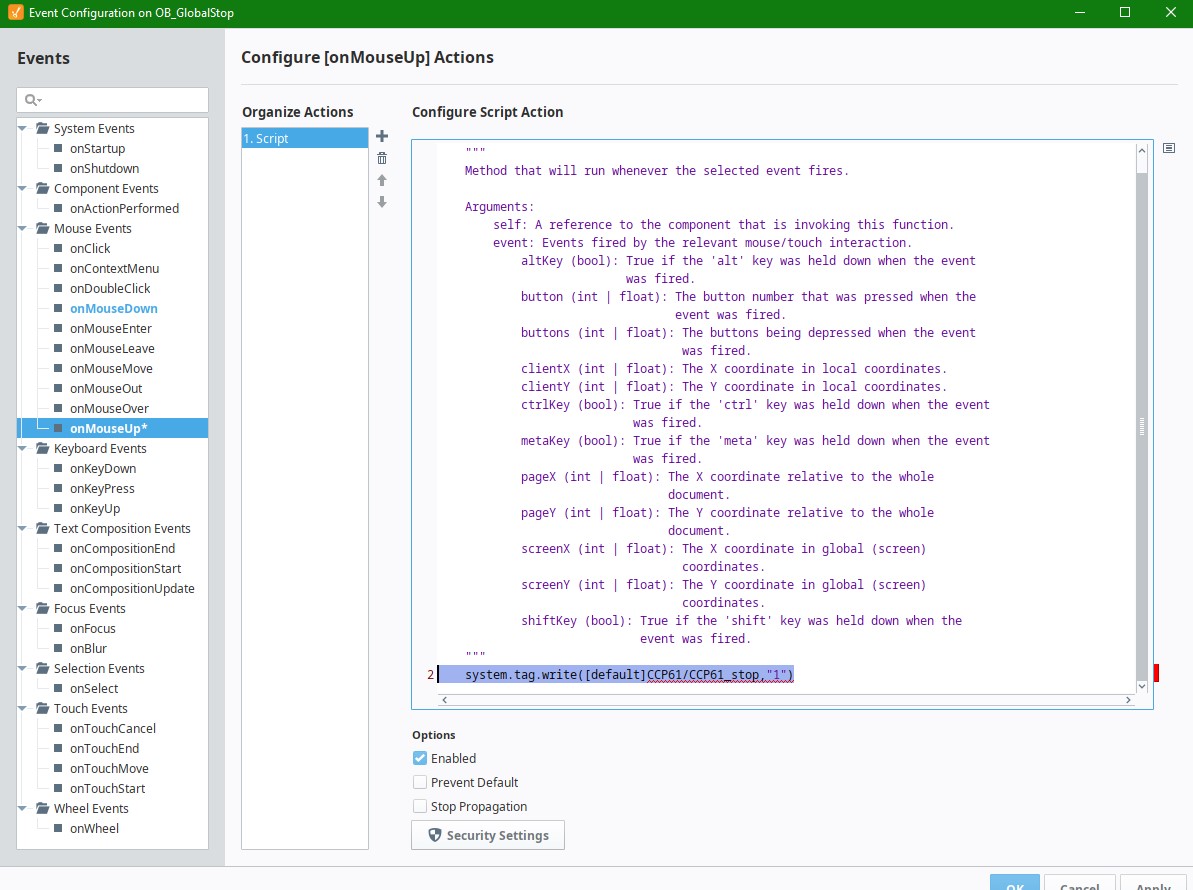Delete selected action with trash icon
This screenshot has height=890, width=1193.
(x=382, y=158)
